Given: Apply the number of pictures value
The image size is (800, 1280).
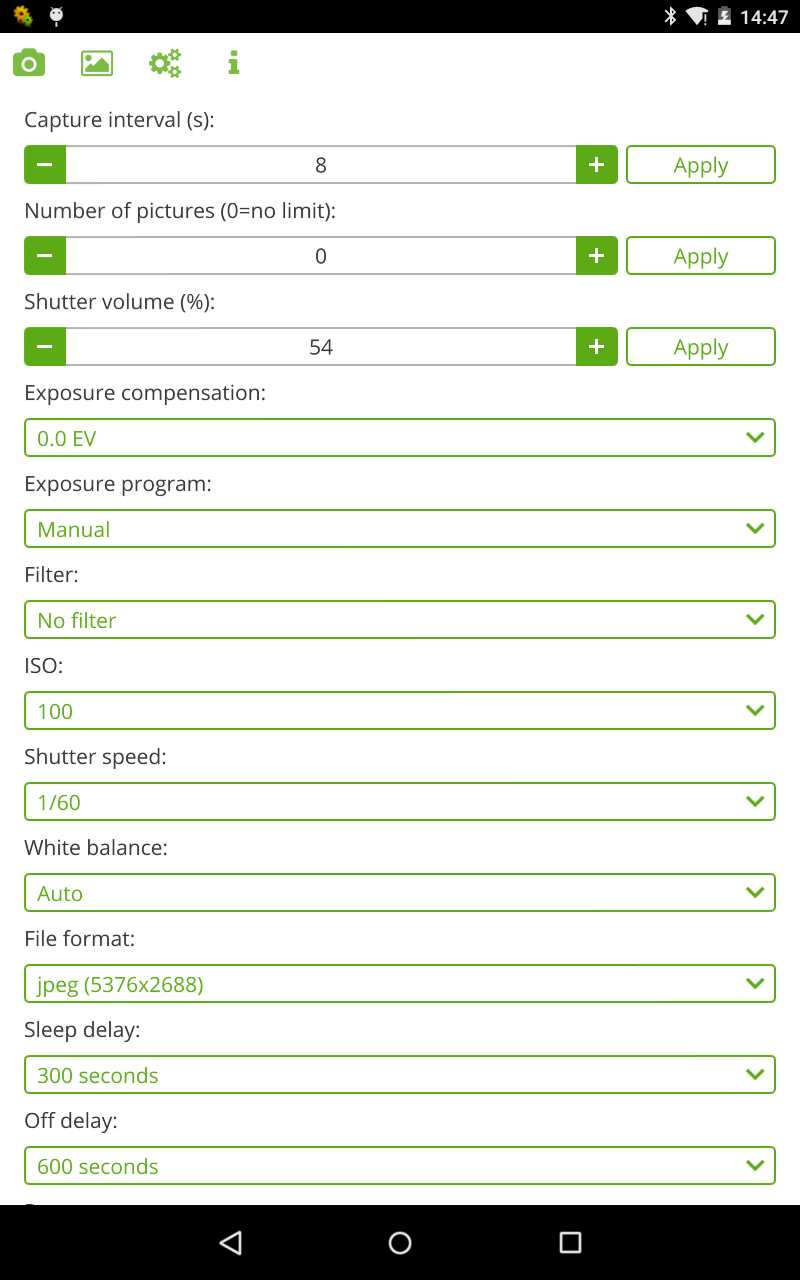Looking at the screenshot, I should pyautogui.click(x=700, y=256).
